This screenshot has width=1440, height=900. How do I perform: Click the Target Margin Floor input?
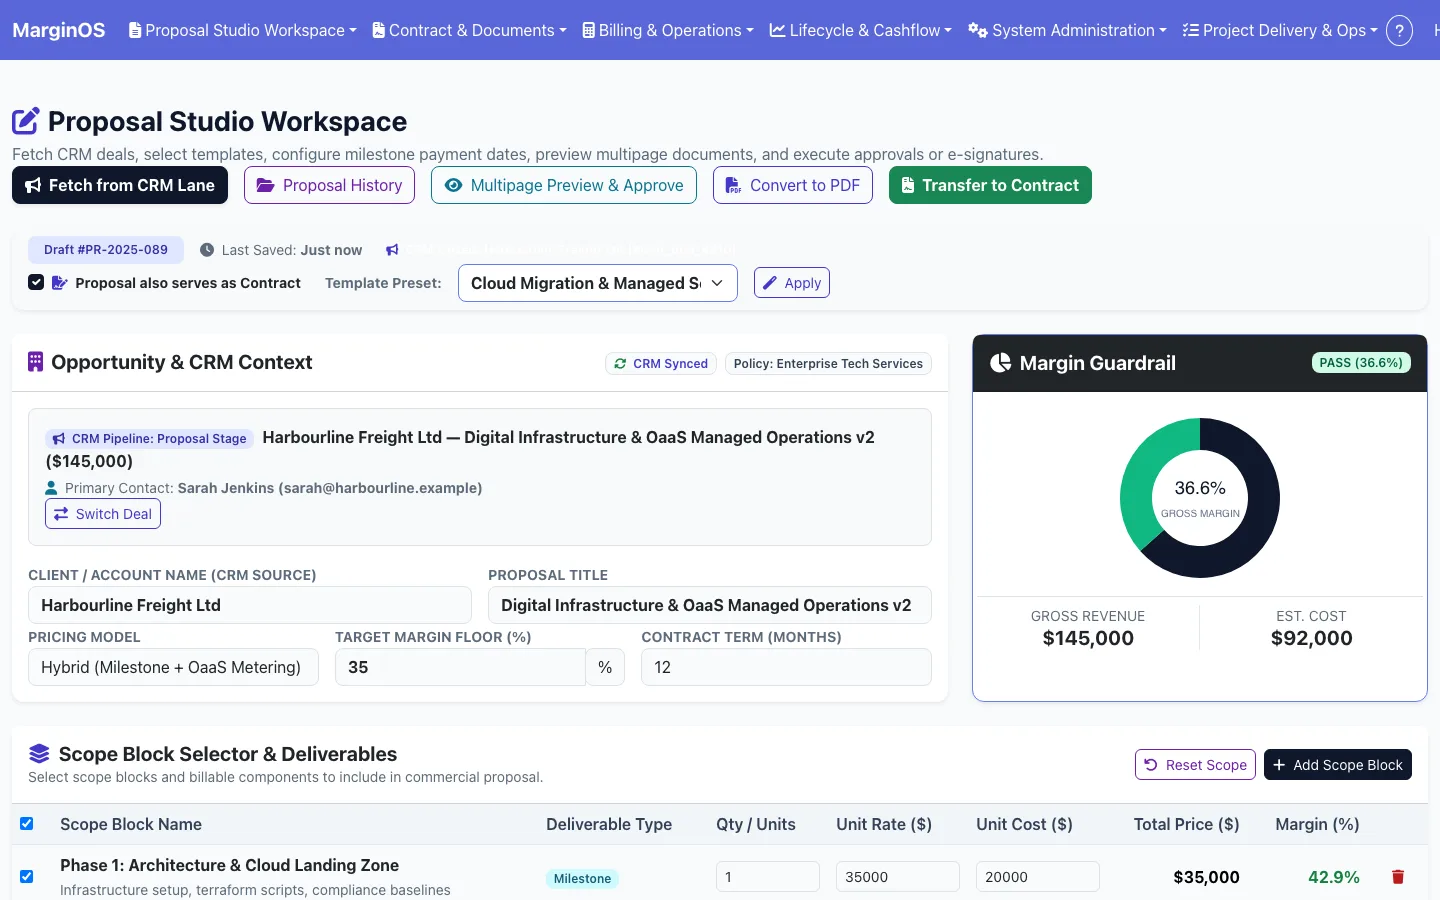click(460, 667)
